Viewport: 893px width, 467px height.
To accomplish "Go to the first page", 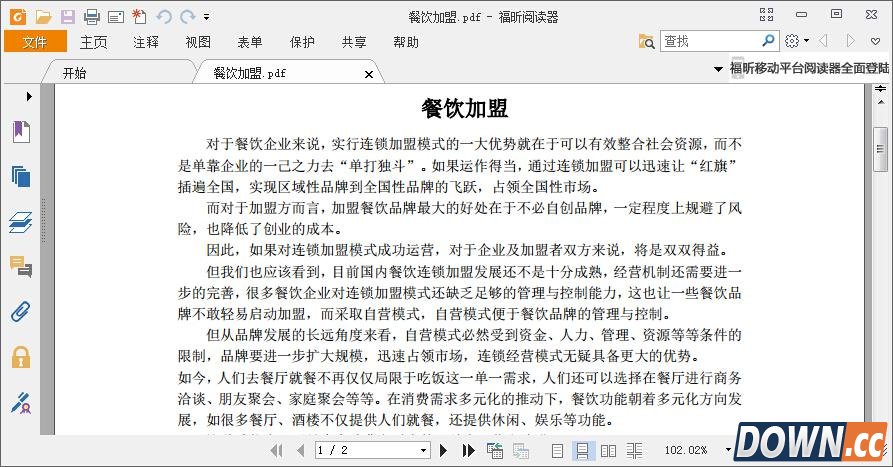I will point(277,450).
